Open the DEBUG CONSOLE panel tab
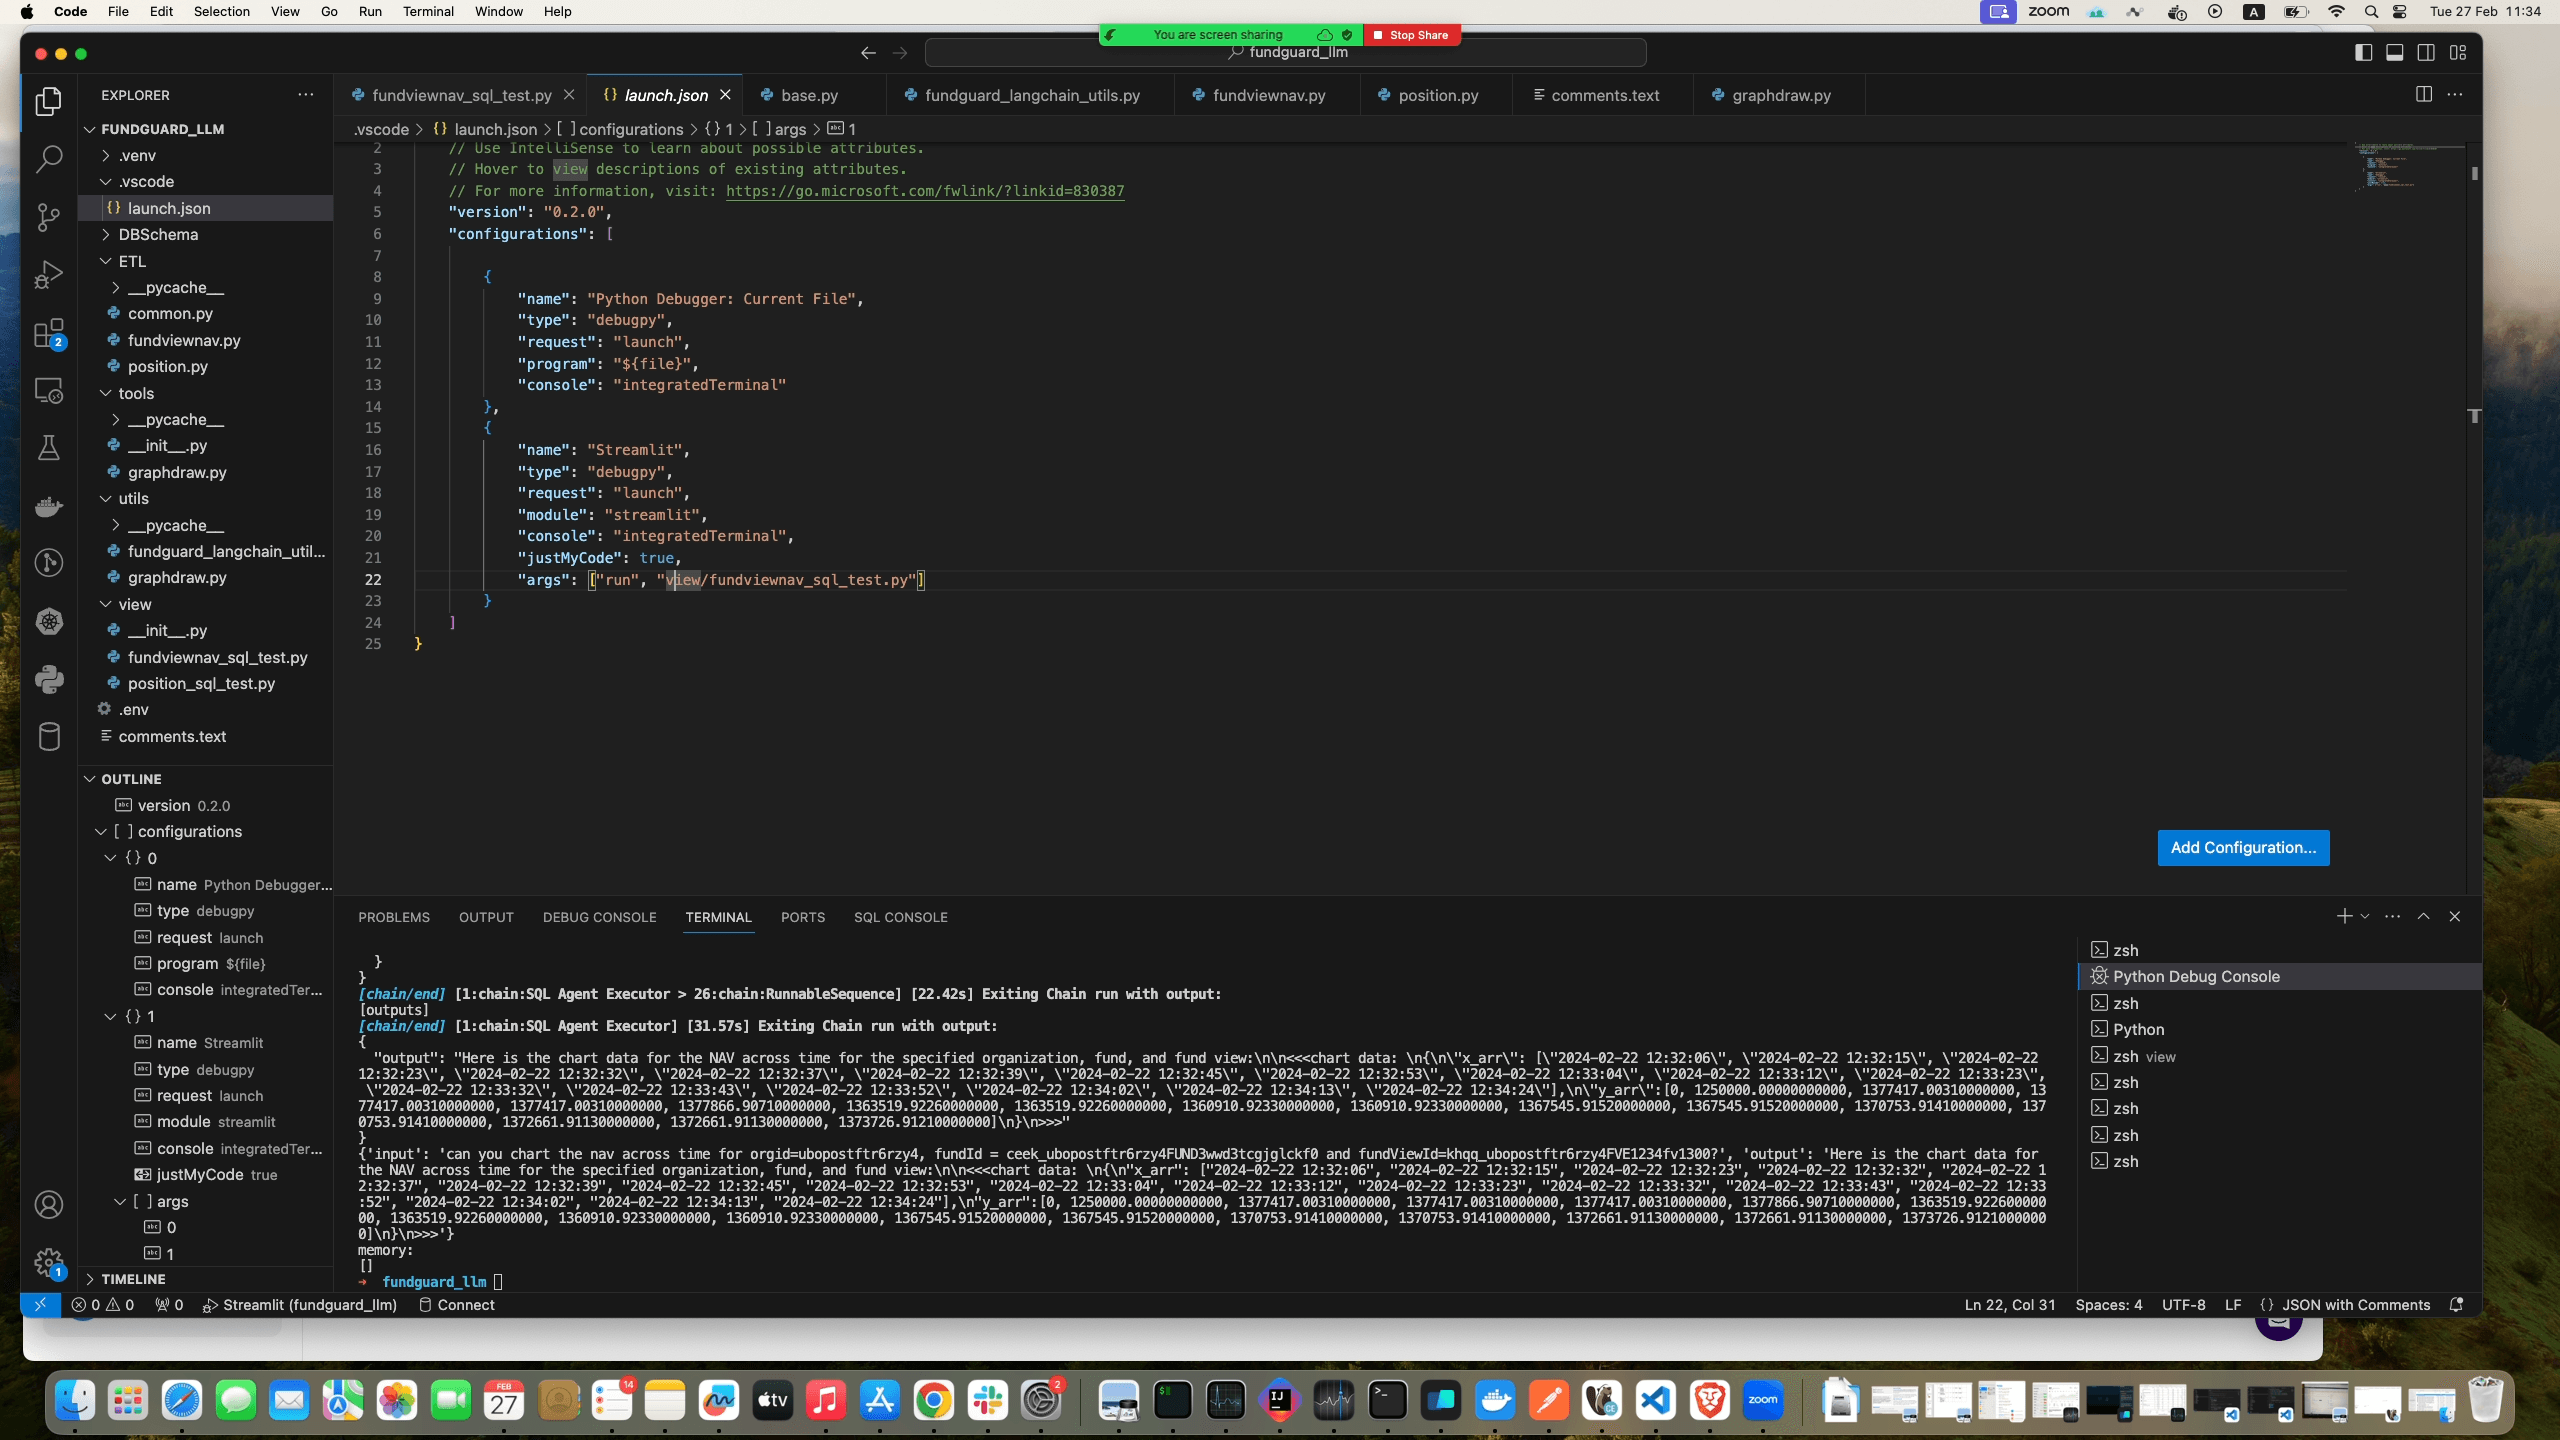Image resolution: width=2560 pixels, height=1440 pixels. pos(599,917)
